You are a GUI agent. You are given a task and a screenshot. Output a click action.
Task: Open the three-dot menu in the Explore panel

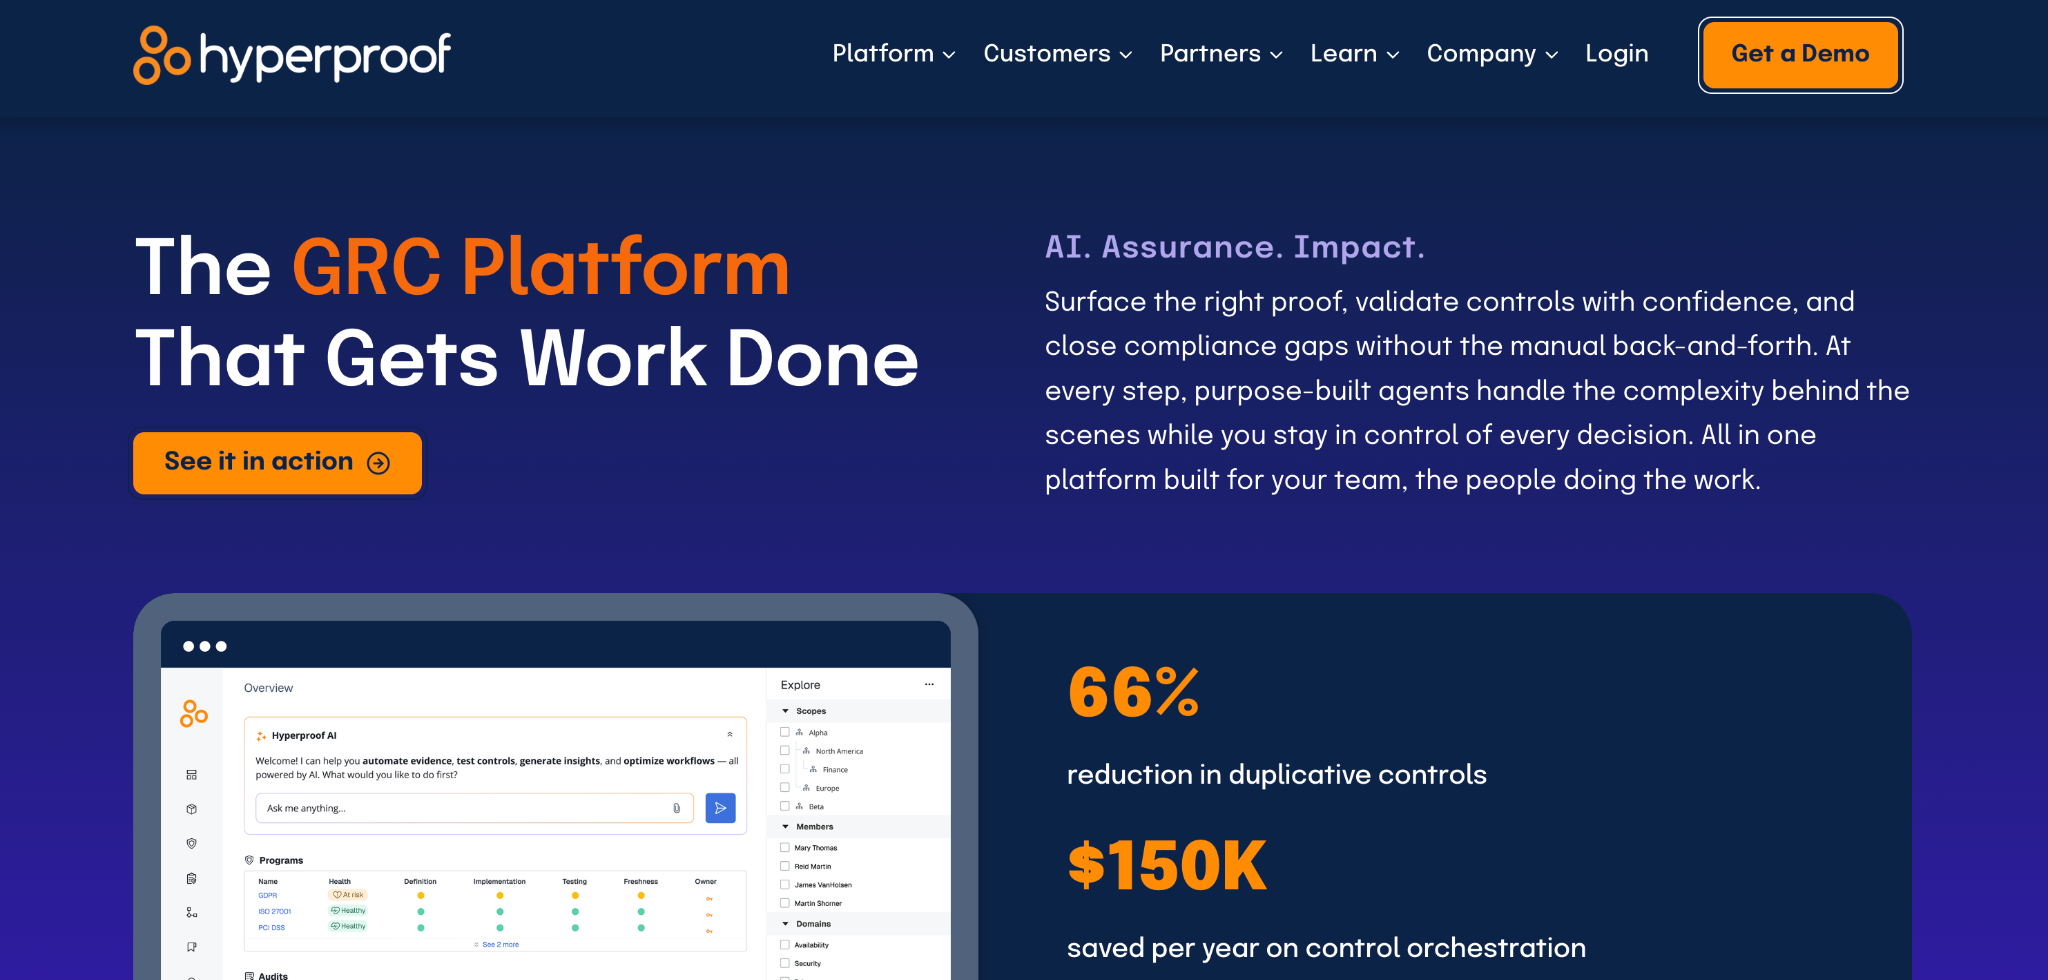929,685
